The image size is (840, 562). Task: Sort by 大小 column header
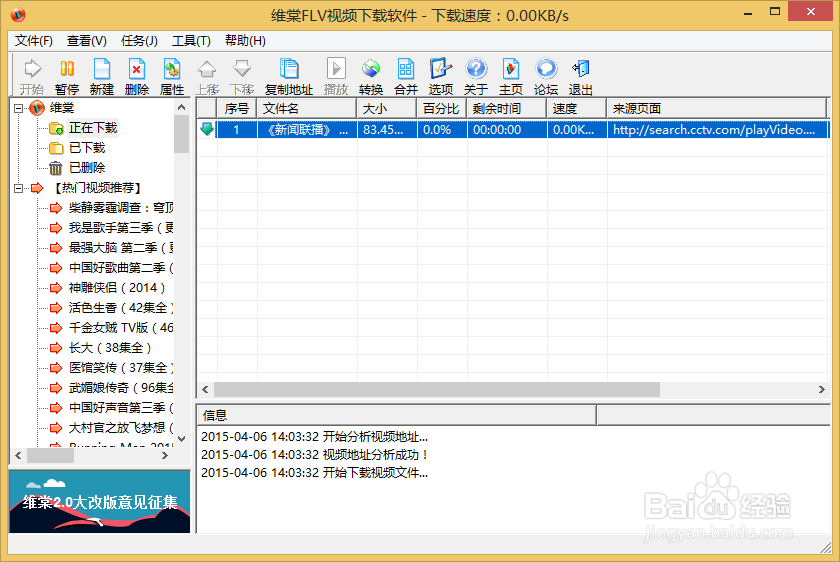[x=387, y=109]
